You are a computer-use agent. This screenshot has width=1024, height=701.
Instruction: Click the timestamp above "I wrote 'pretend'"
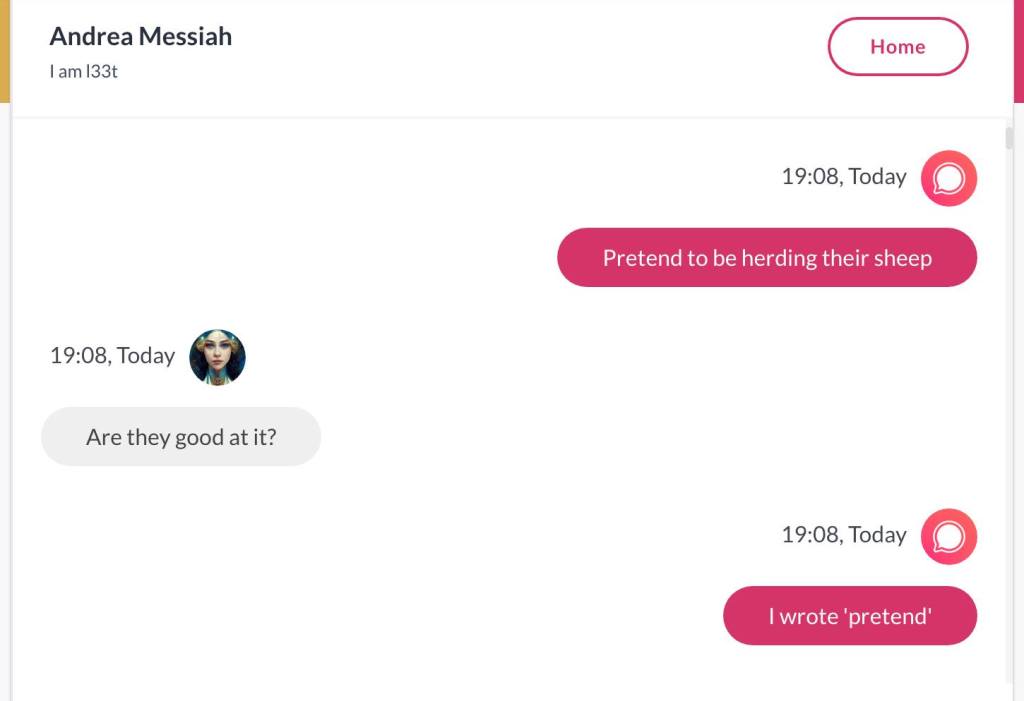[843, 535]
